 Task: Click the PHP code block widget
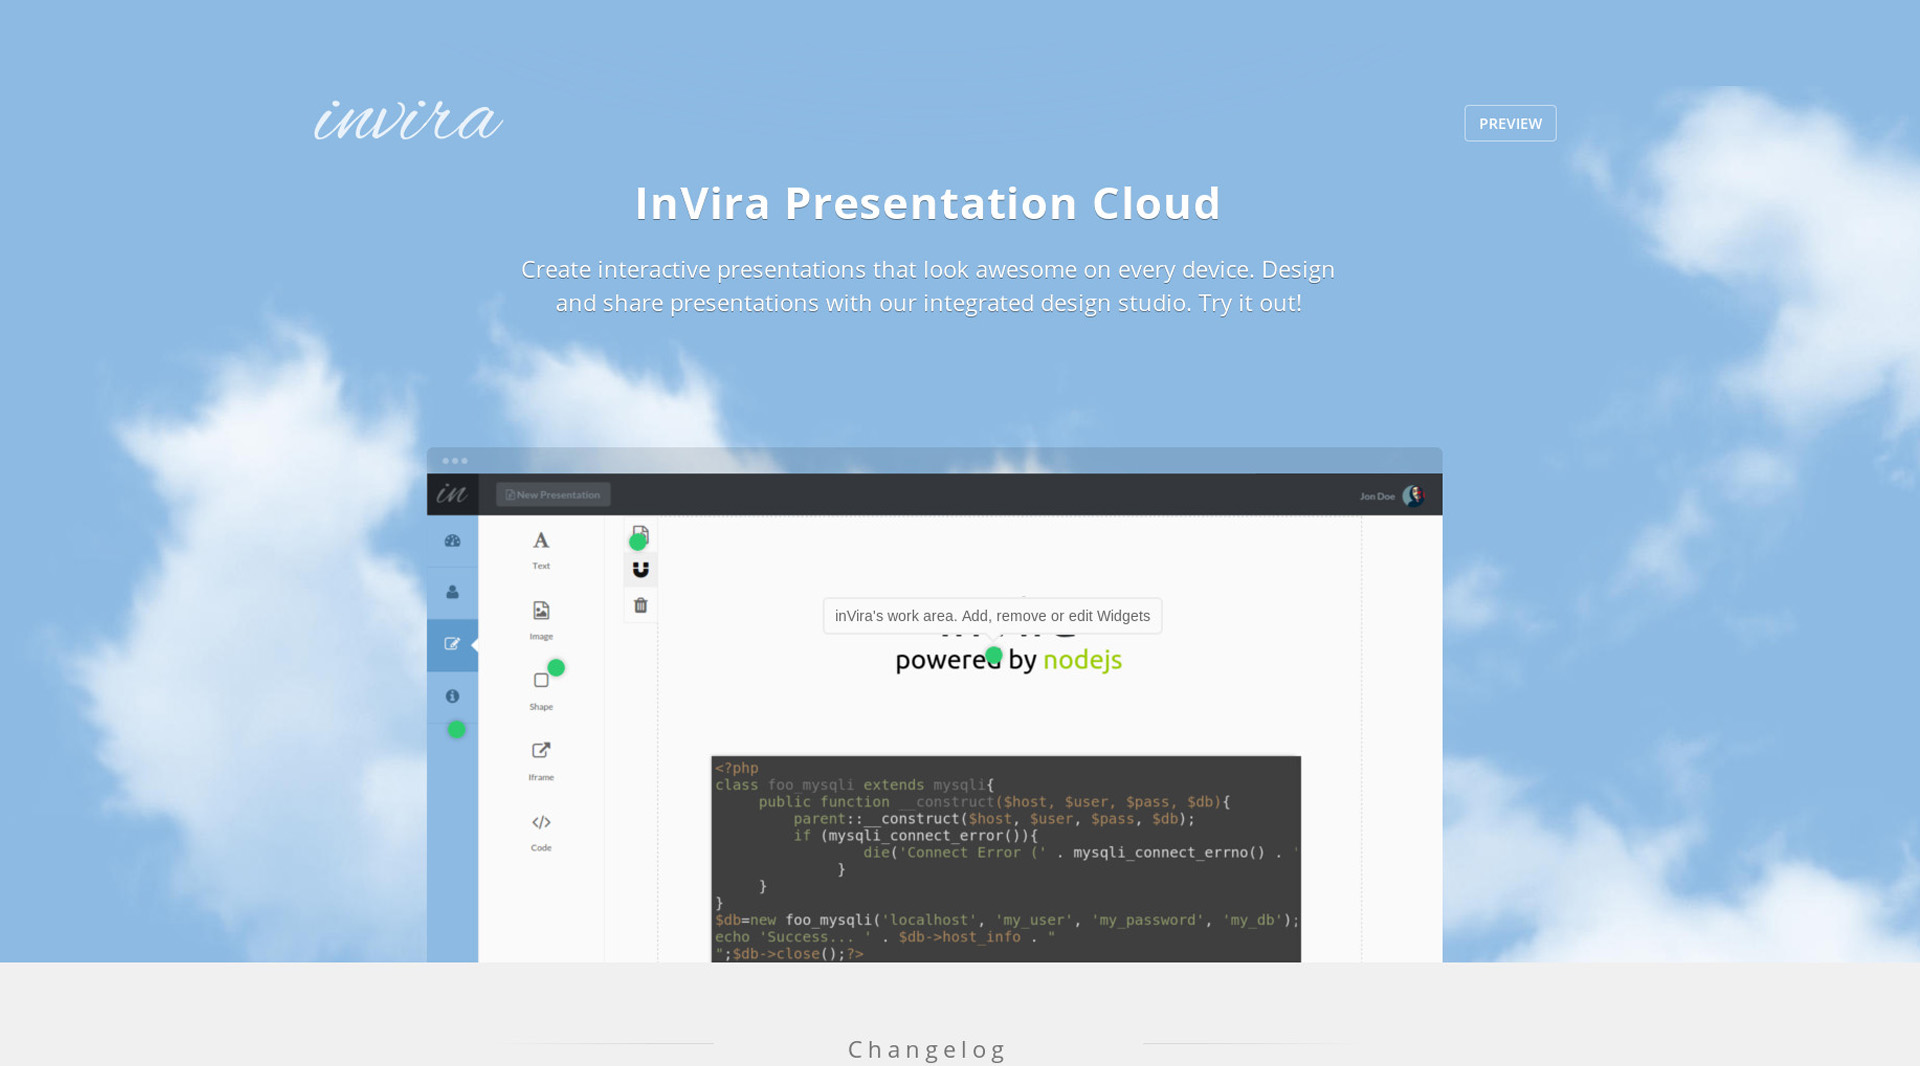(x=1005, y=858)
